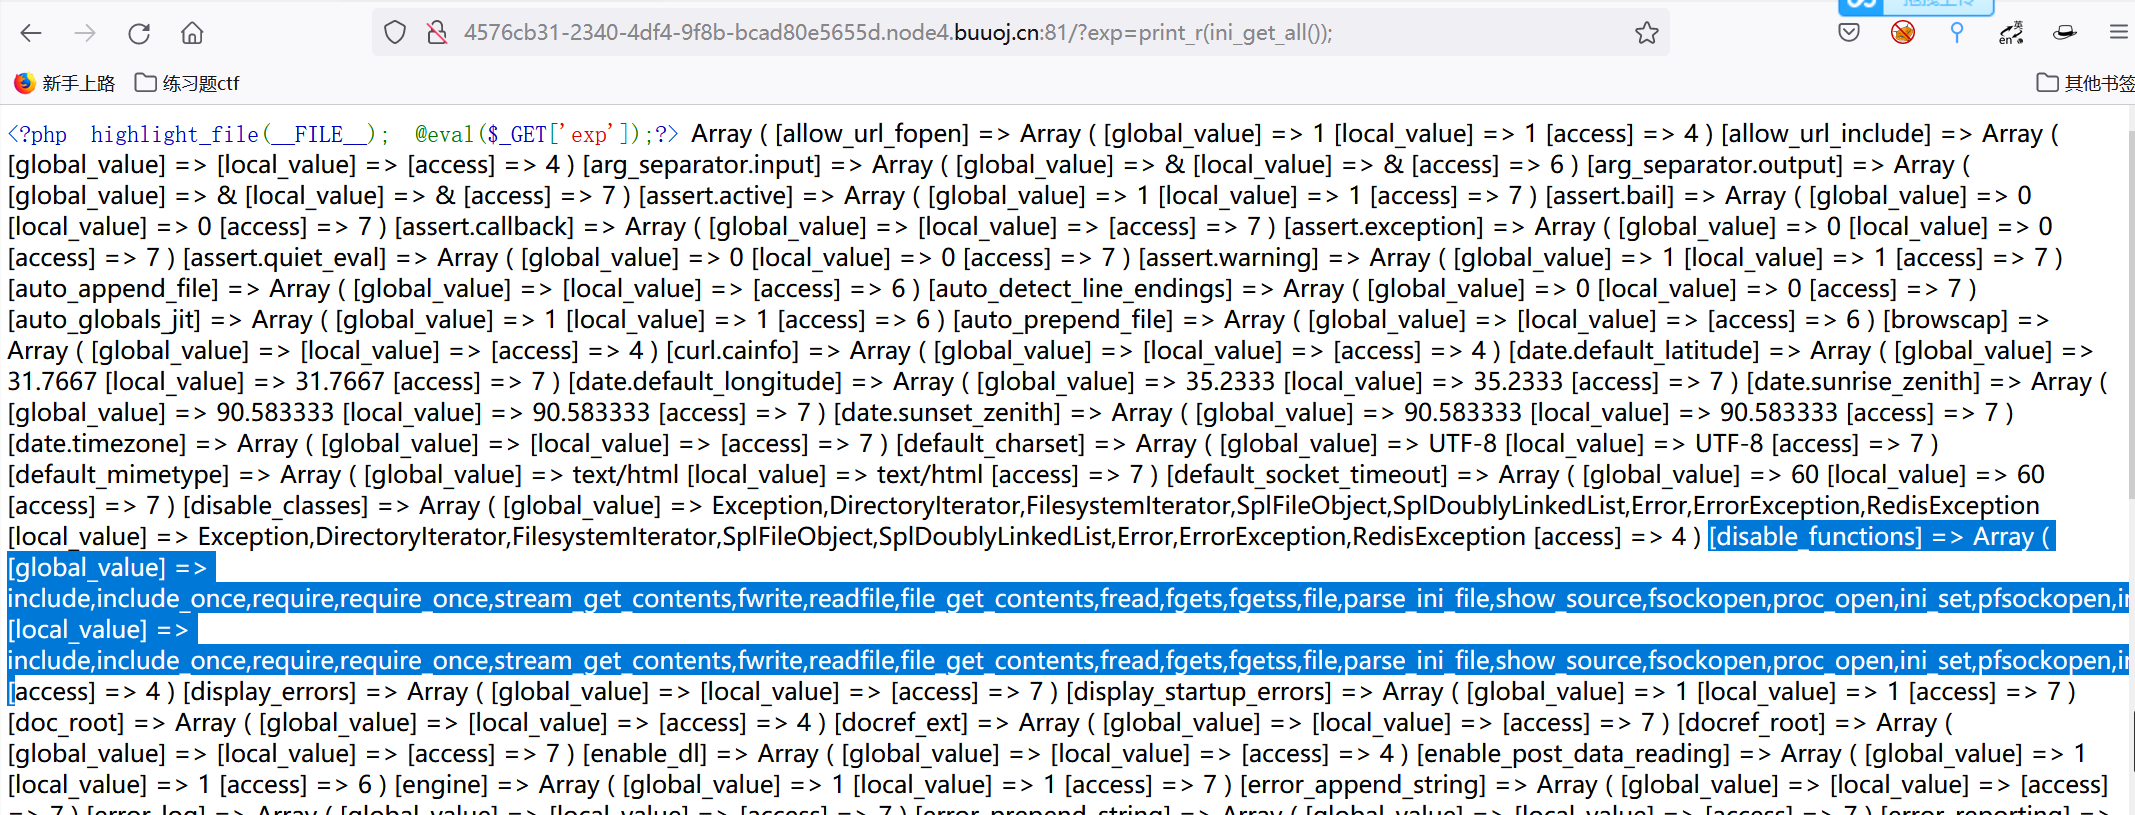Go back to the previous page
The image size is (2135, 815).
click(31, 33)
